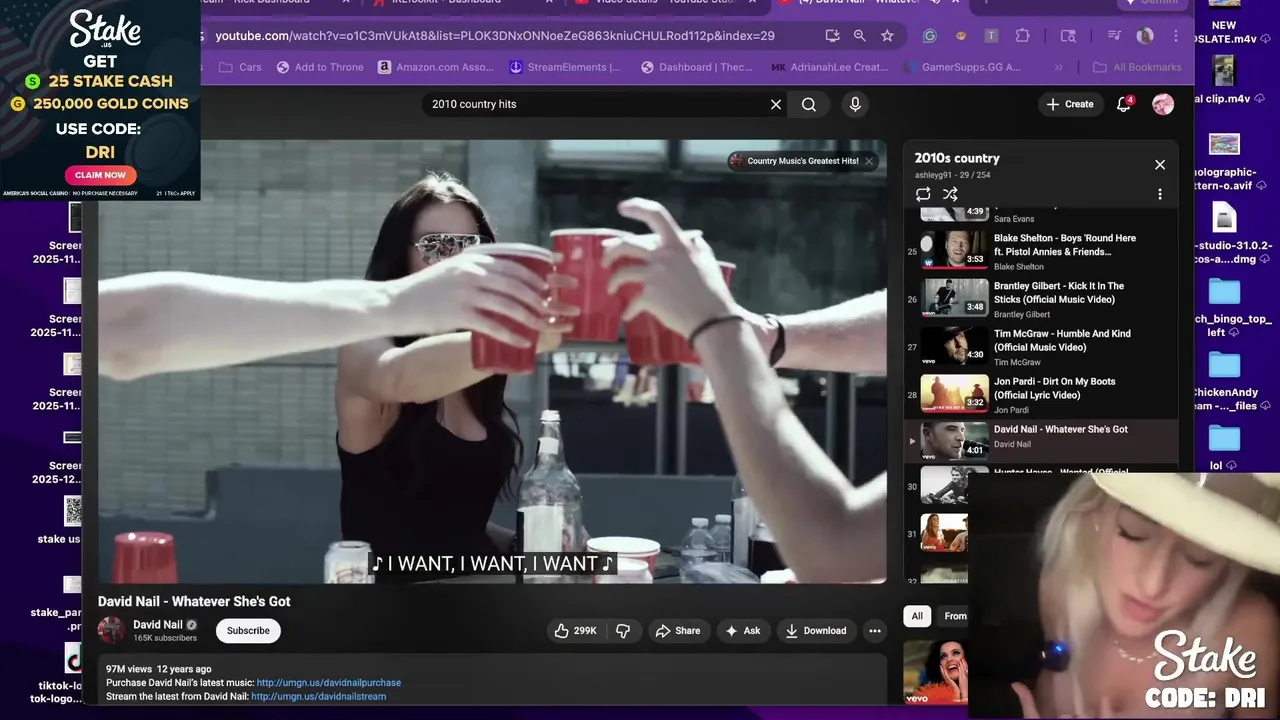Screen dimensions: 1280x720
Task: Open Chrome zoom magnifier in address bar
Action: point(859,36)
